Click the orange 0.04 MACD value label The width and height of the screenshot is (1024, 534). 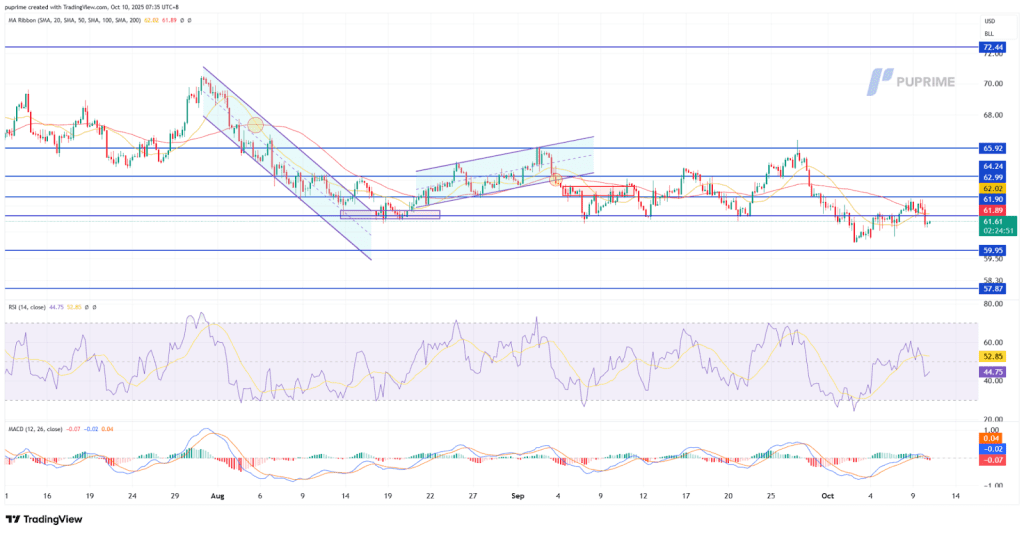(993, 439)
